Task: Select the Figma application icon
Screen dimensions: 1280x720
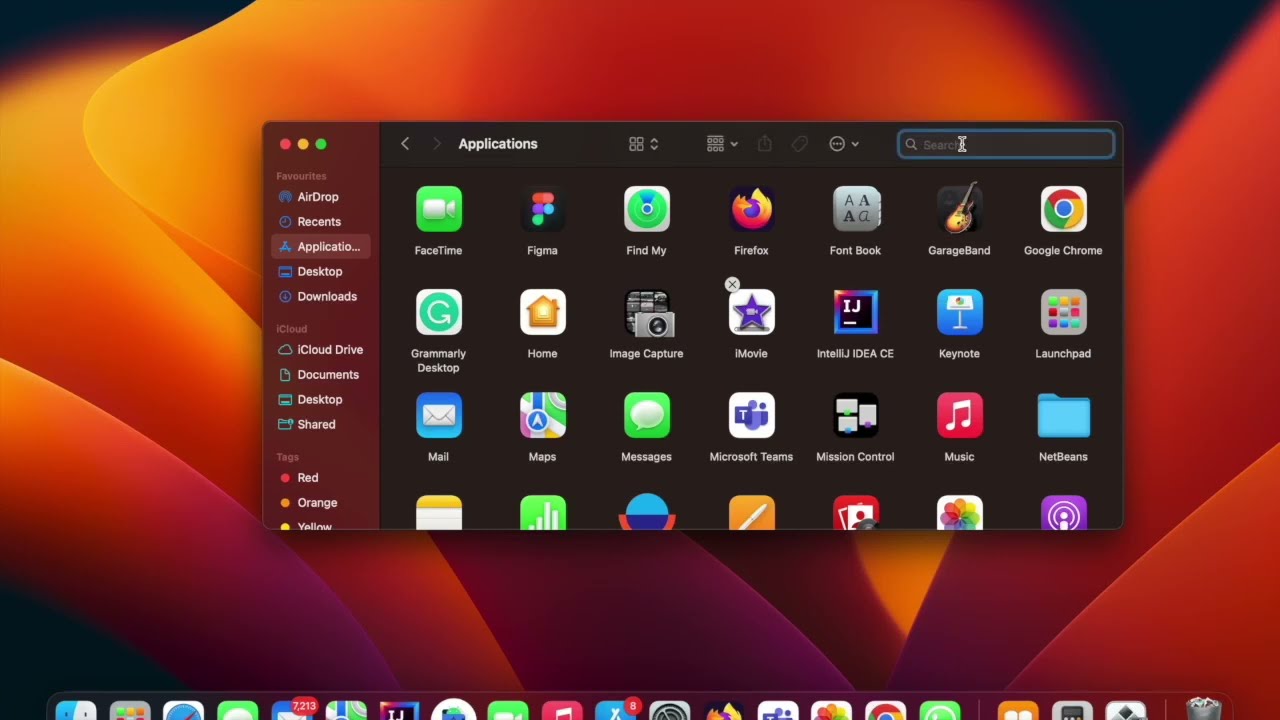Action: (x=542, y=209)
